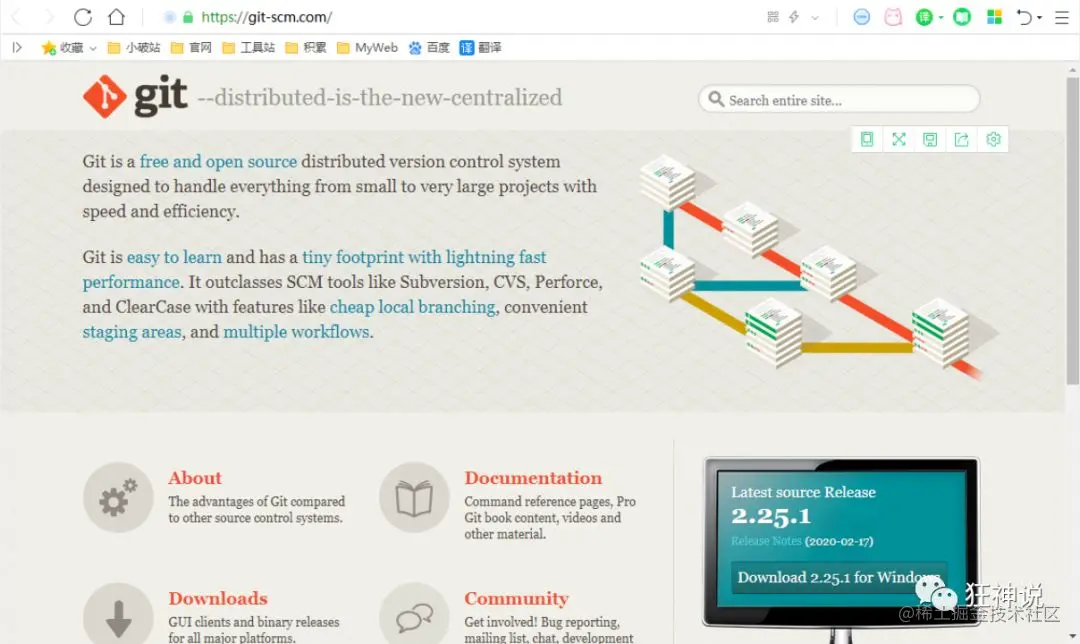1080x644 pixels.
Task: Open the MyWeb bookmark folder
Action: [367, 48]
